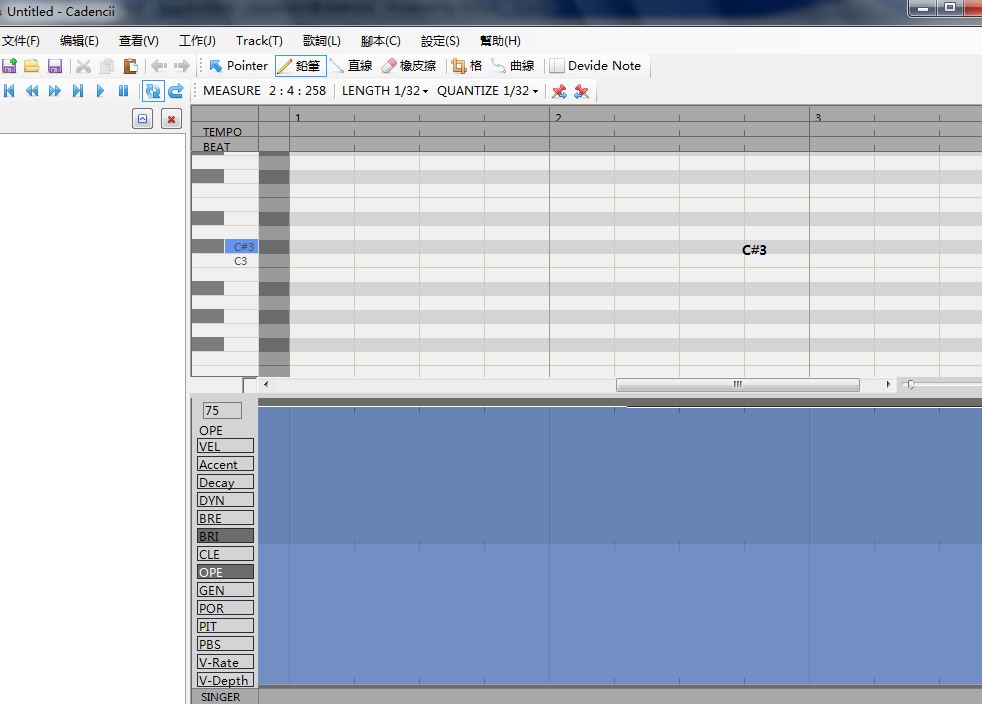
Task: Redo with the right arrow icon
Action: point(182,66)
